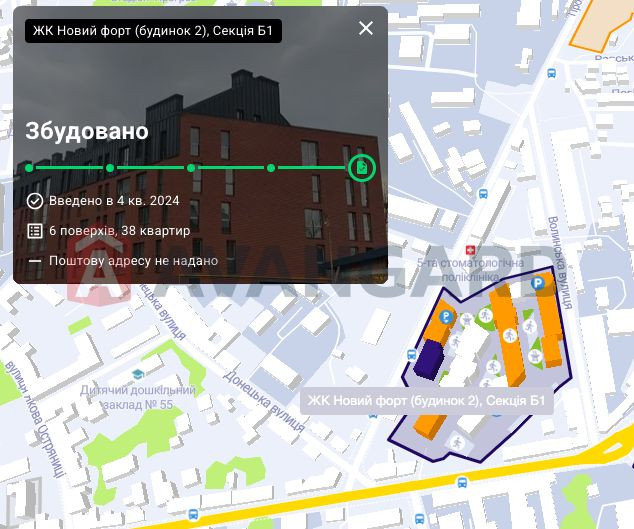Screen dimensions: 634x529
Task: Click the sports icon at the complex's southern tip
Action: [457, 441]
